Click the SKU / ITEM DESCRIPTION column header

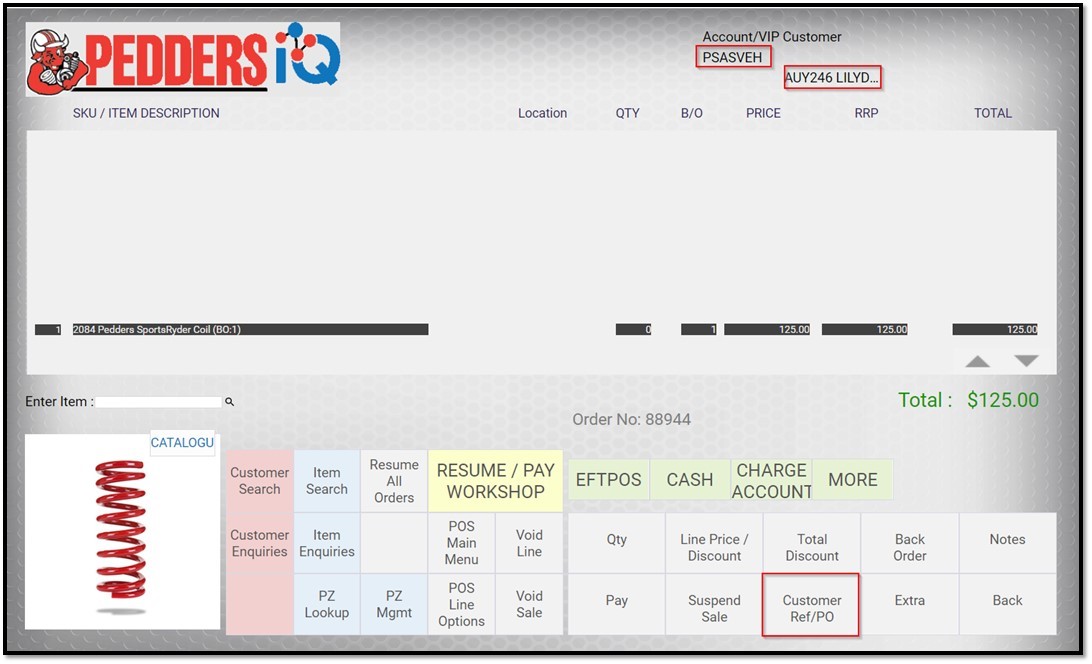click(x=146, y=113)
